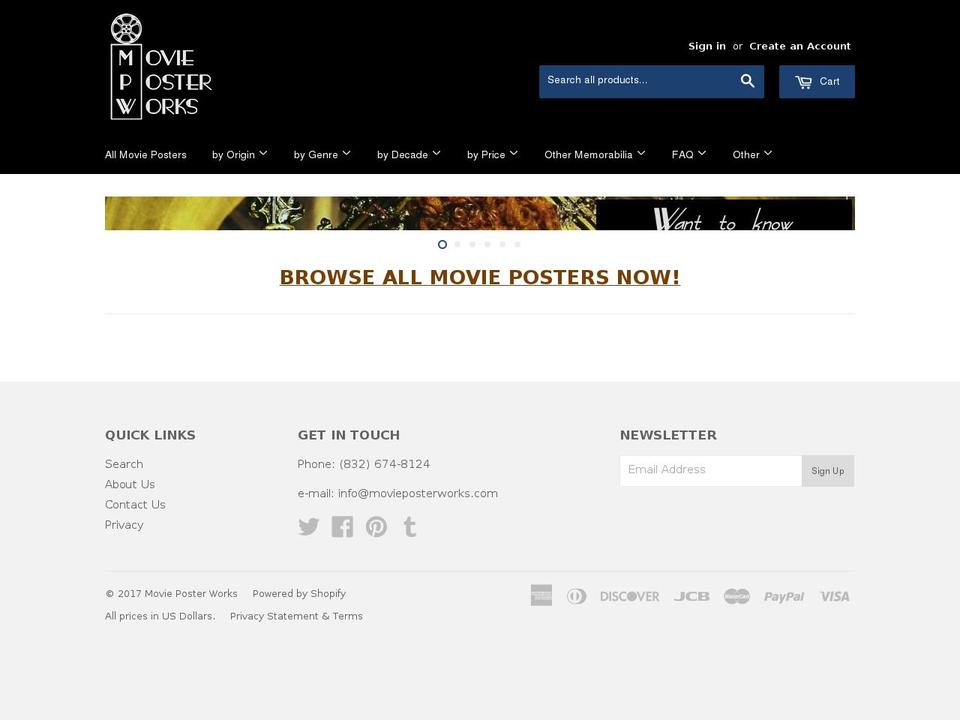Click the Visa payment icon
The height and width of the screenshot is (720, 960).
(835, 596)
